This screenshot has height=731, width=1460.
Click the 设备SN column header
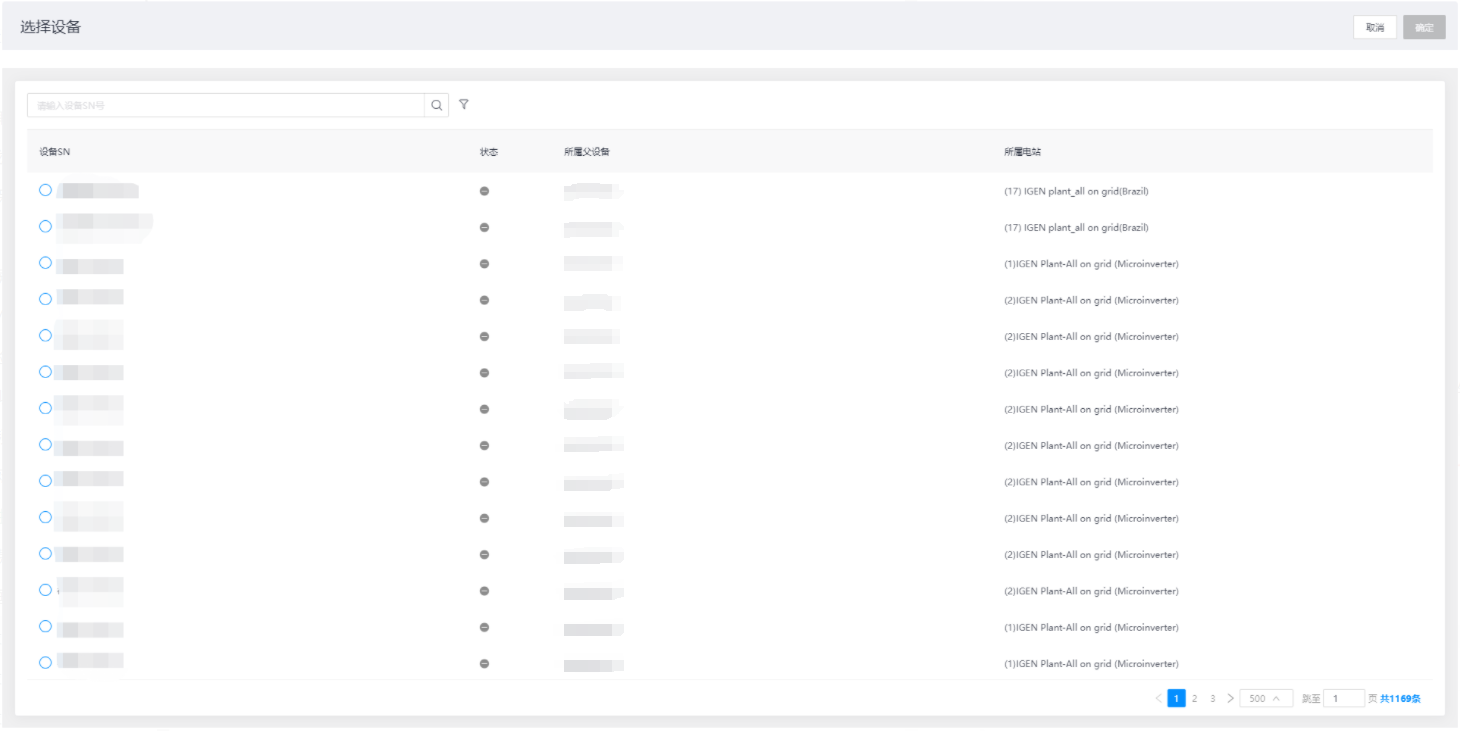click(54, 152)
